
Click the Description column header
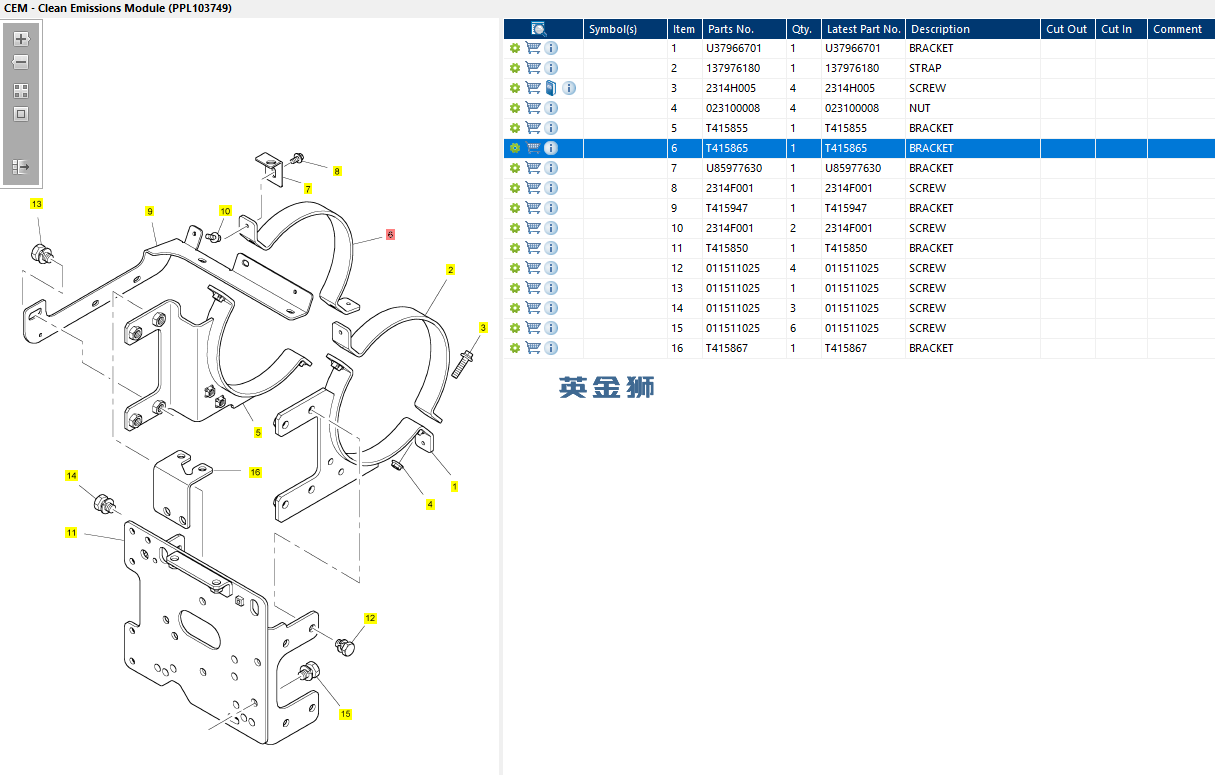(x=973, y=29)
